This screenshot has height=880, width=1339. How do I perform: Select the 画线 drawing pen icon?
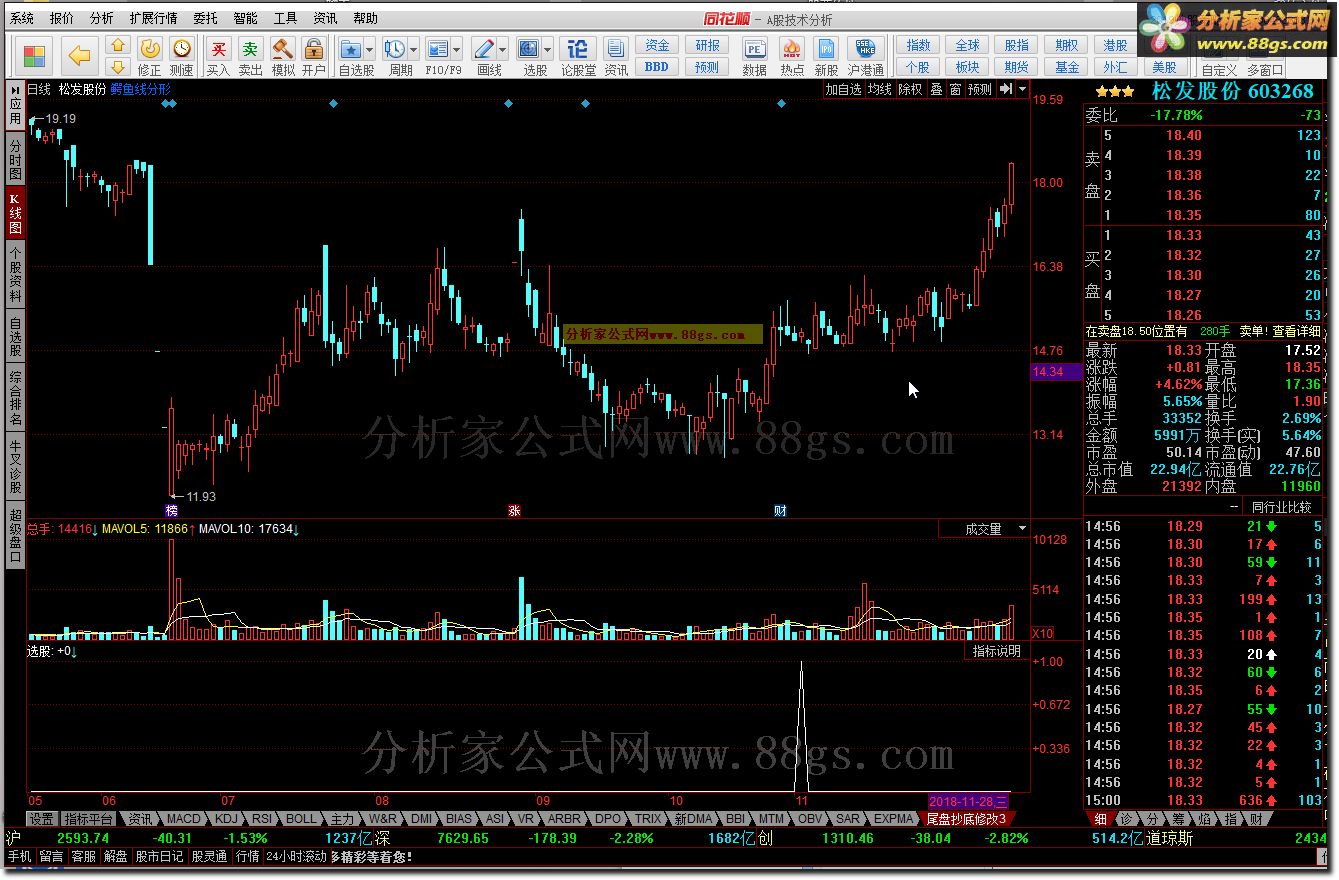tap(483, 48)
